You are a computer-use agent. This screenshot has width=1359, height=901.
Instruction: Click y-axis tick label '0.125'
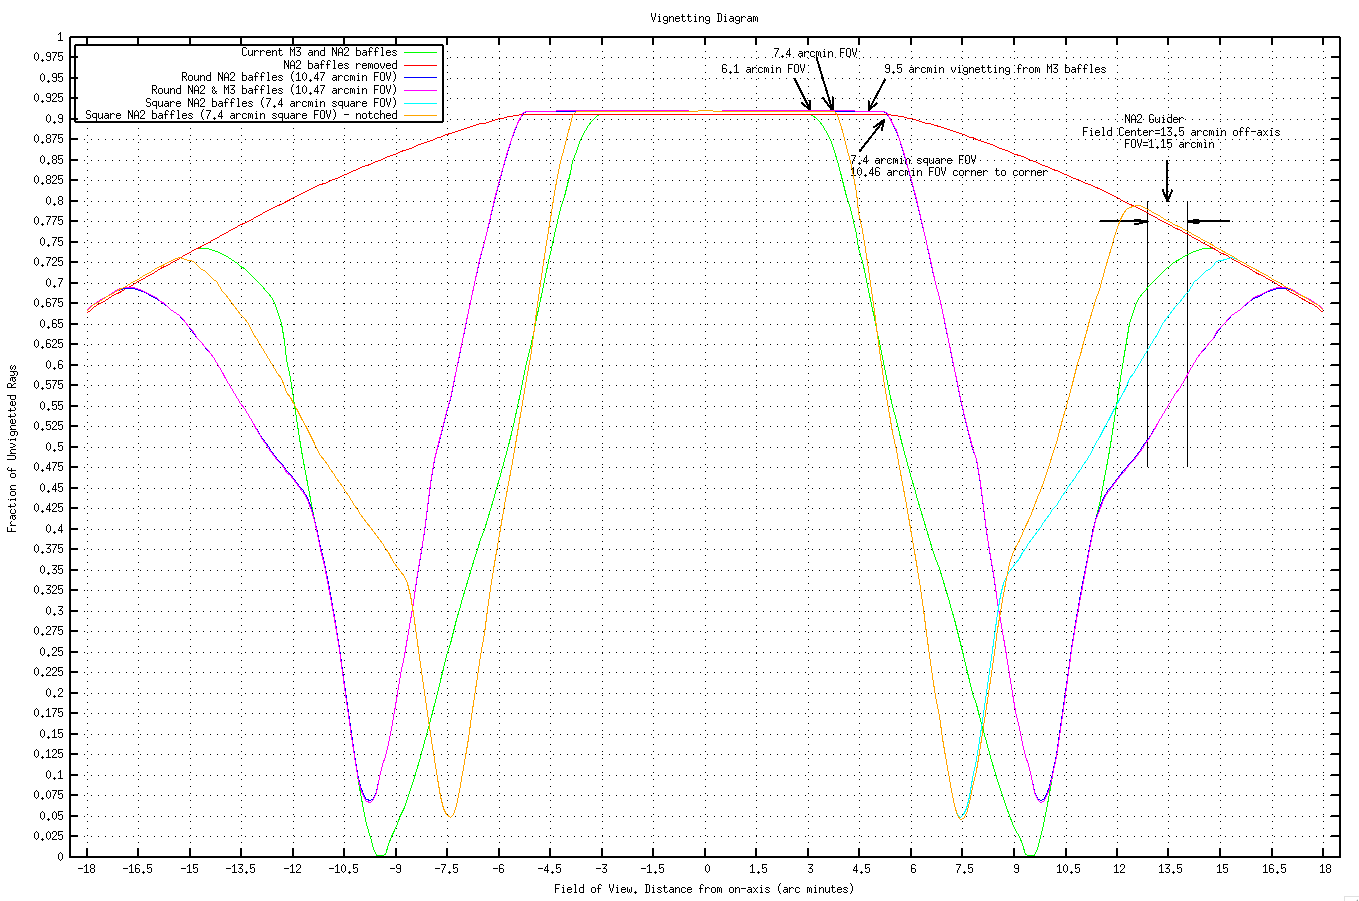pyautogui.click(x=48, y=754)
